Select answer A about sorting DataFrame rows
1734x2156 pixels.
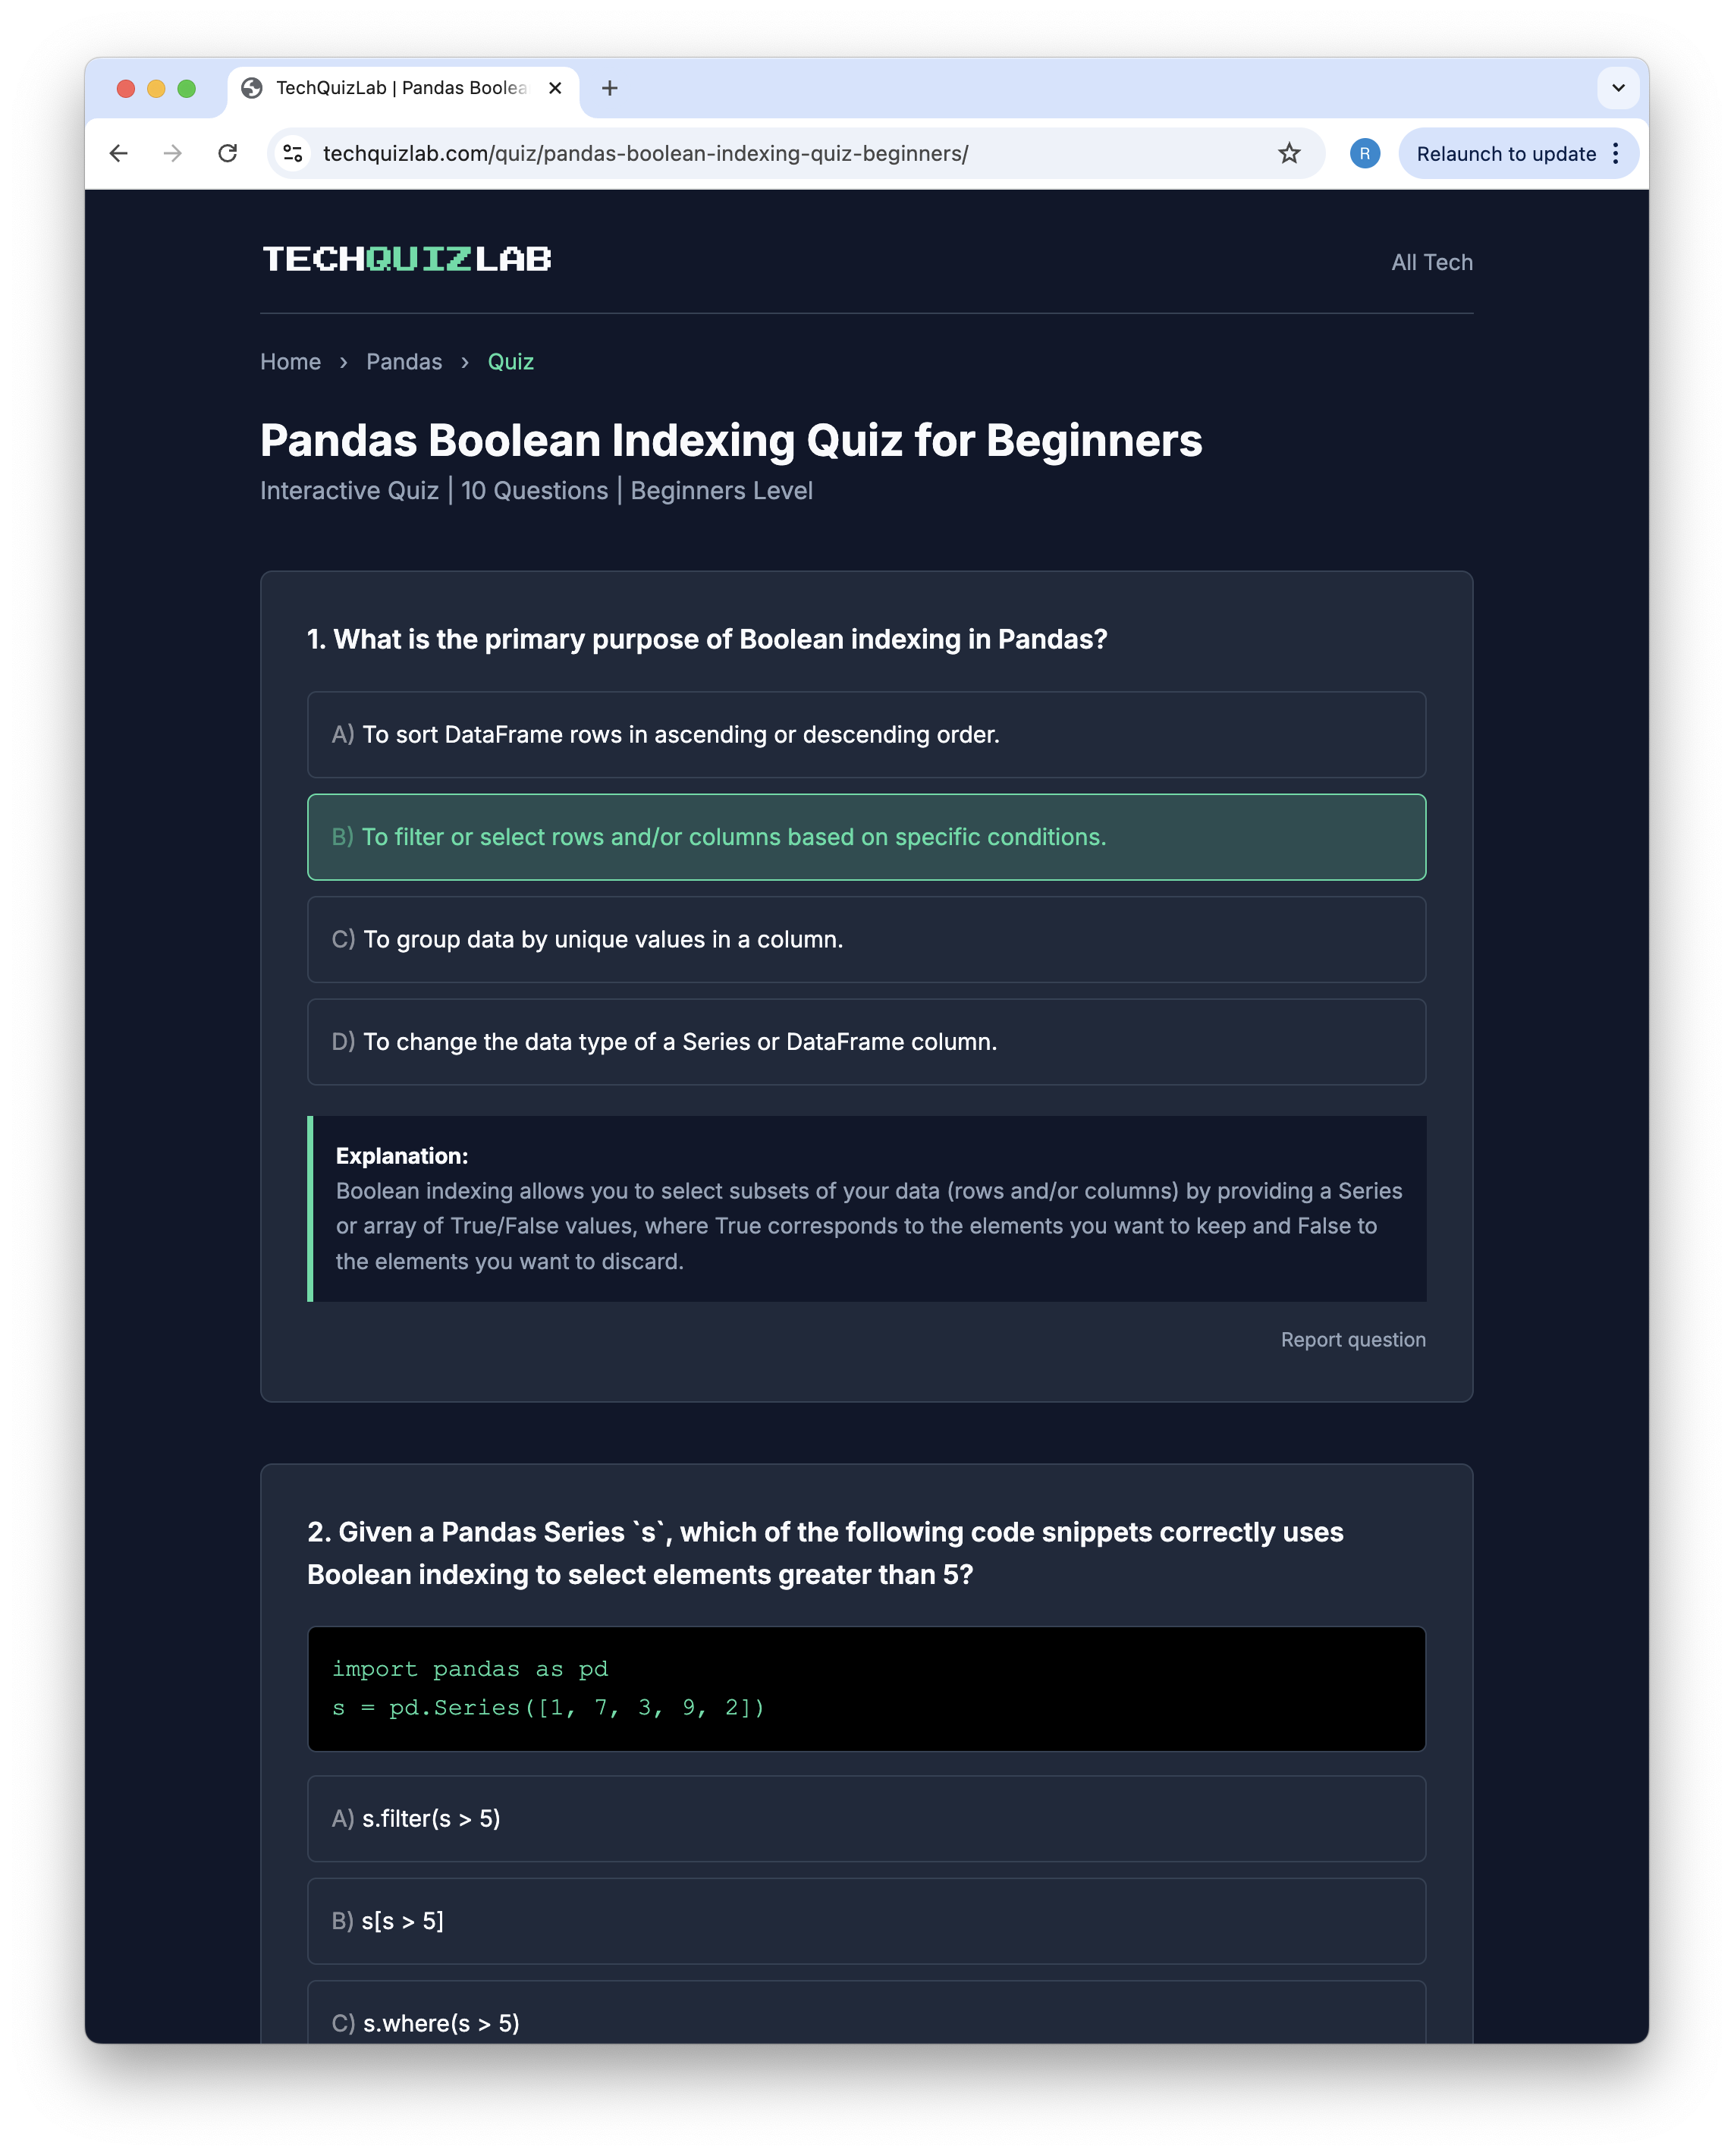click(866, 734)
